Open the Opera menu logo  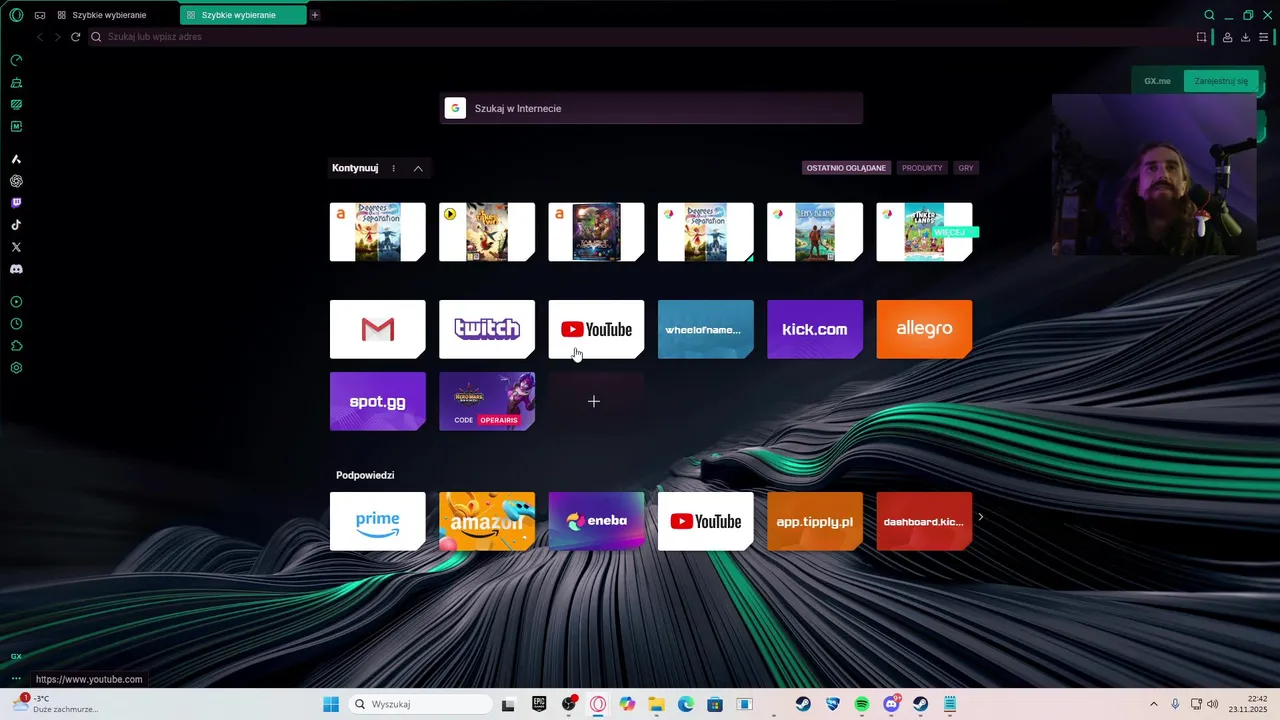pos(16,15)
